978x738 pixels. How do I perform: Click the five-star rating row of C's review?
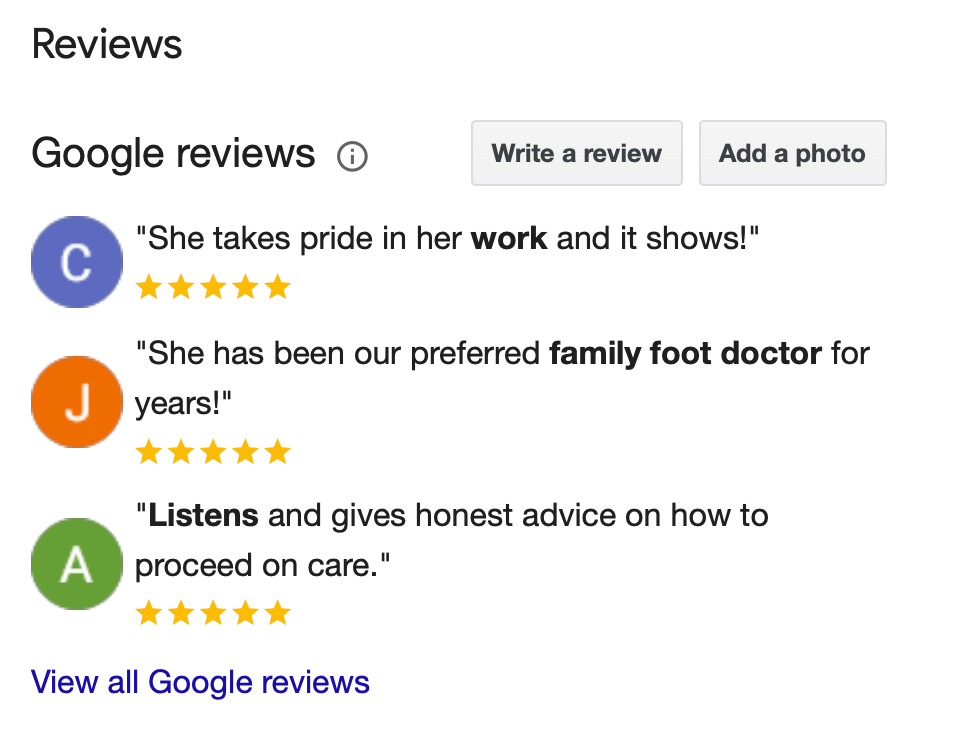click(213, 287)
